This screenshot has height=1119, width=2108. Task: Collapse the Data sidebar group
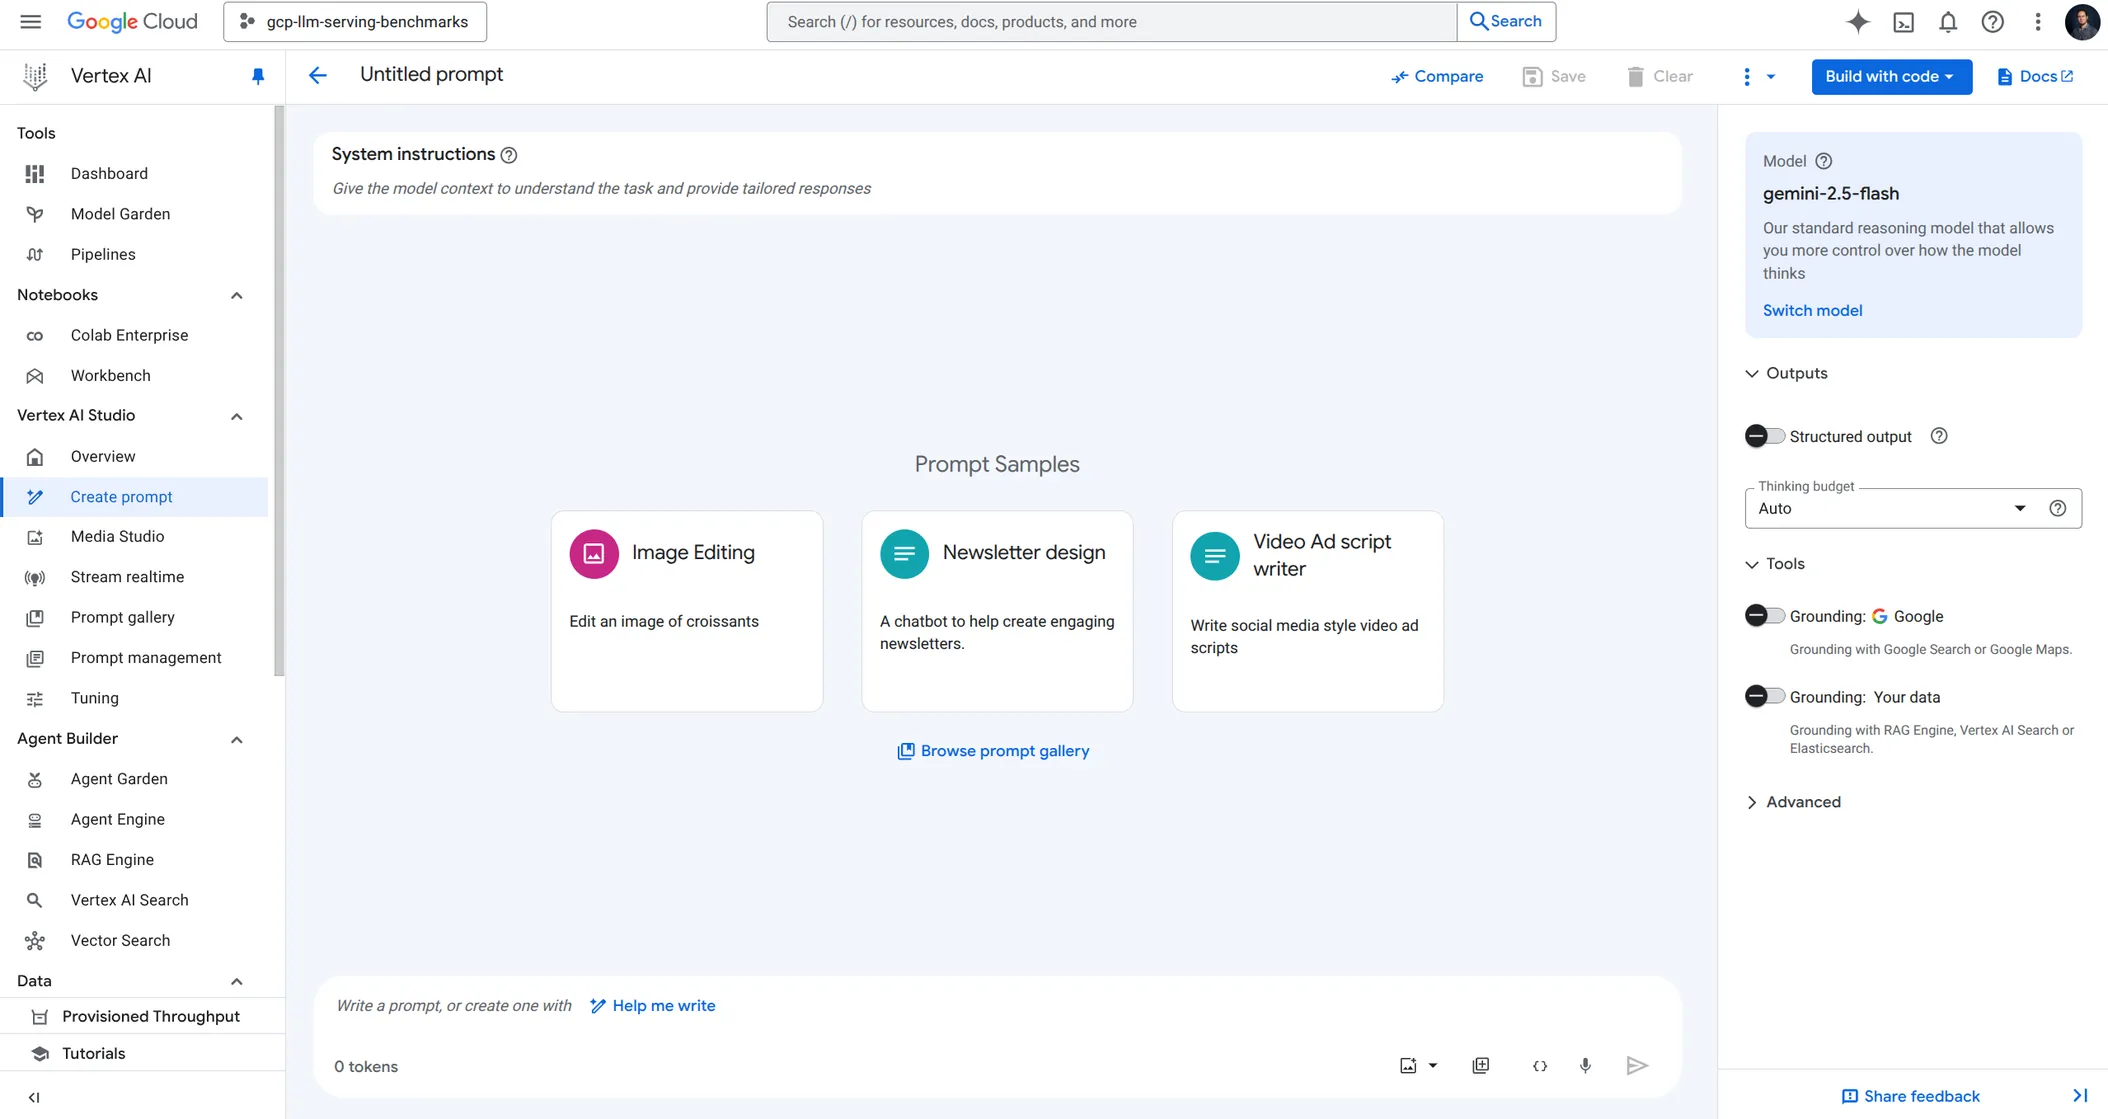click(237, 981)
